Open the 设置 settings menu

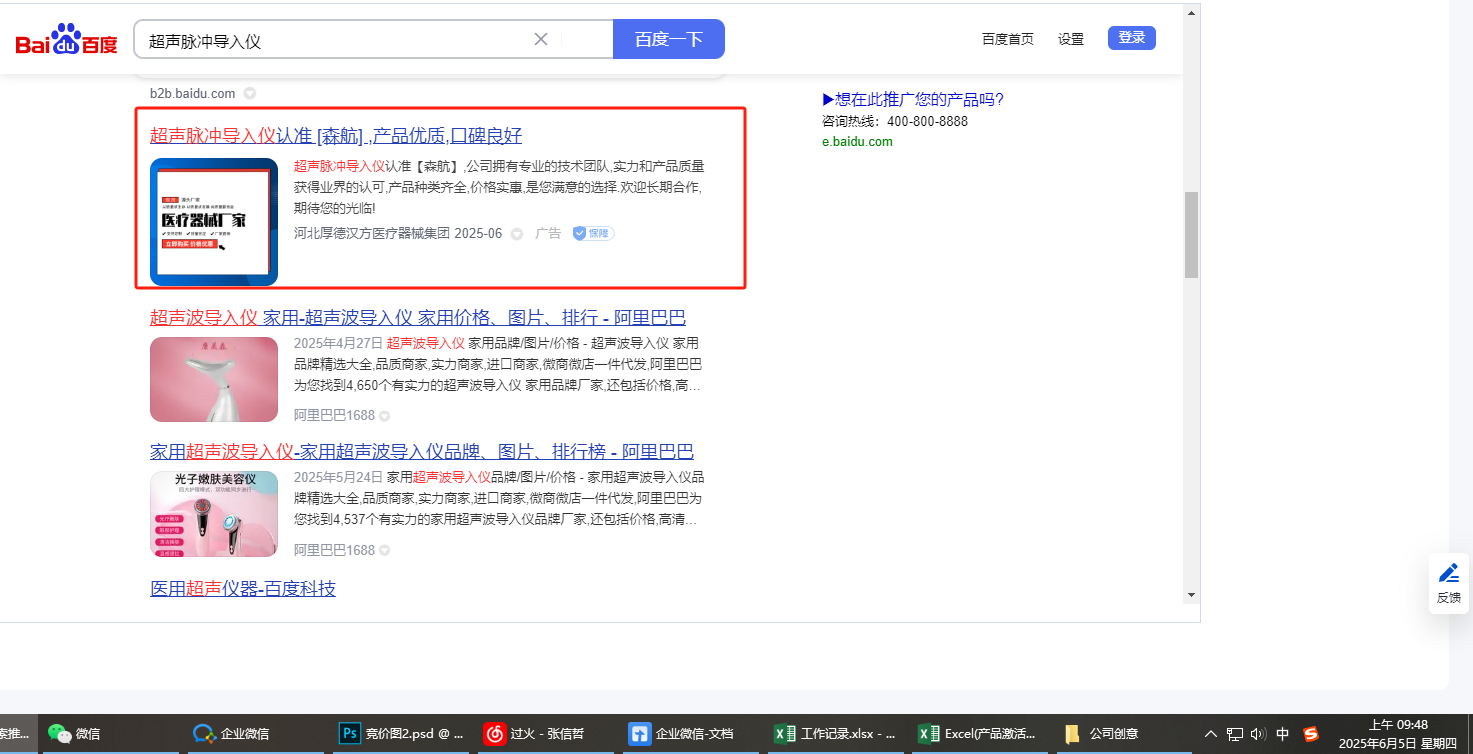click(x=1071, y=39)
